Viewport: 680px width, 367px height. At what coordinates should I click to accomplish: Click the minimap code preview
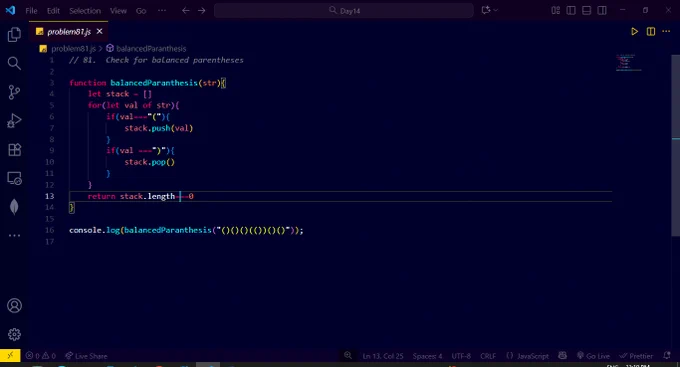[628, 63]
